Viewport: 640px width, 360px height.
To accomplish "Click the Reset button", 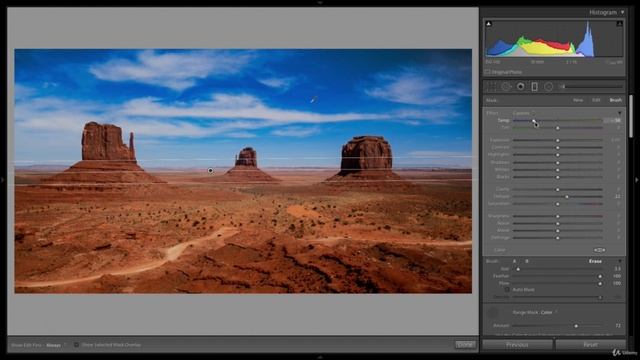I will (590, 345).
